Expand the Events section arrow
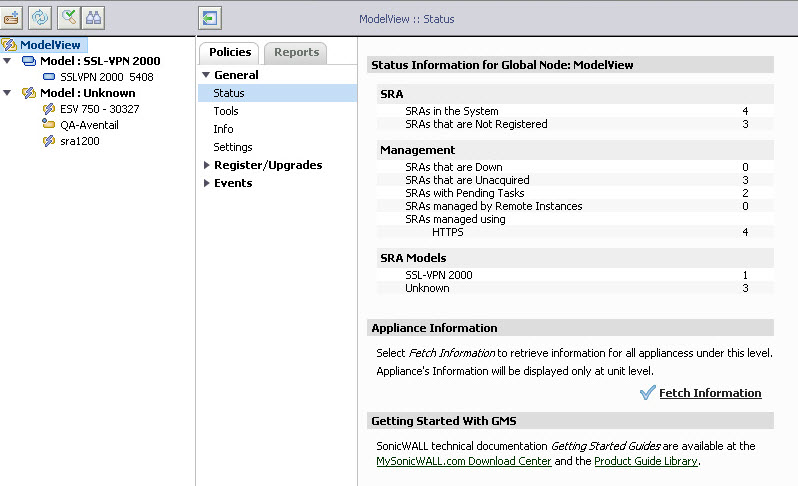 (206, 183)
